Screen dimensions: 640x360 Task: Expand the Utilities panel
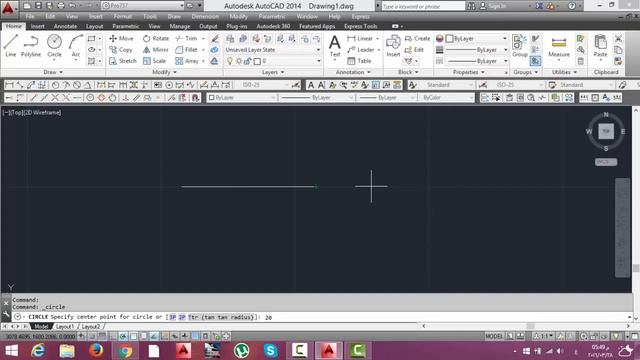[564, 72]
